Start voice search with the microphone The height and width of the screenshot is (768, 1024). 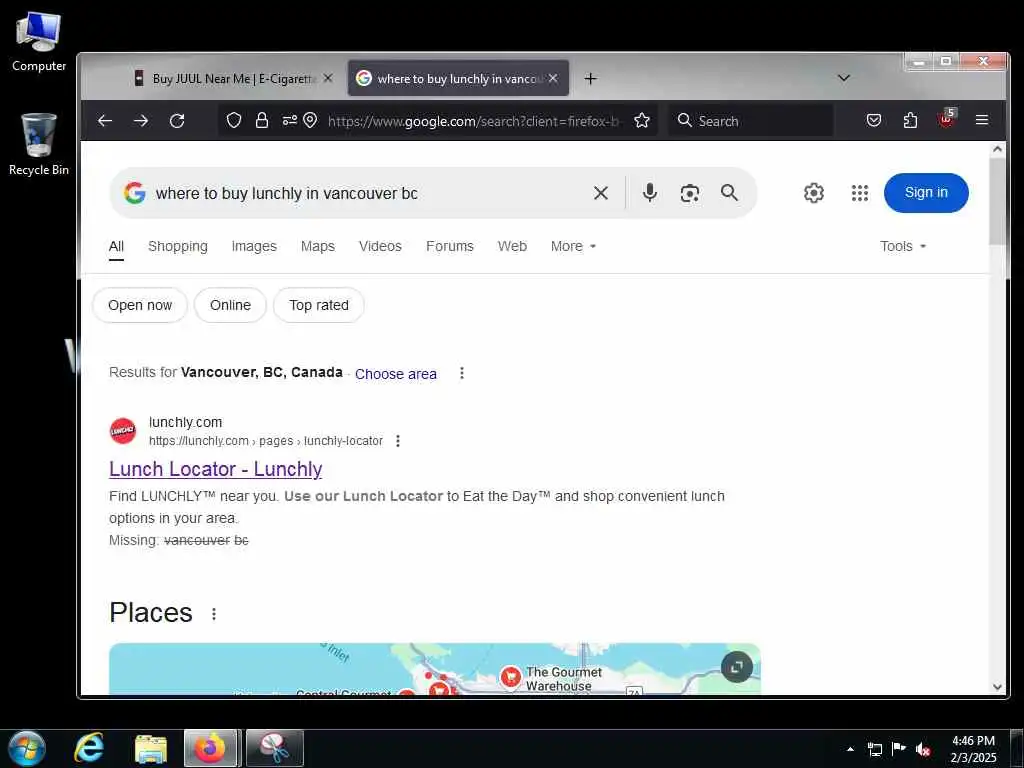pyautogui.click(x=650, y=193)
